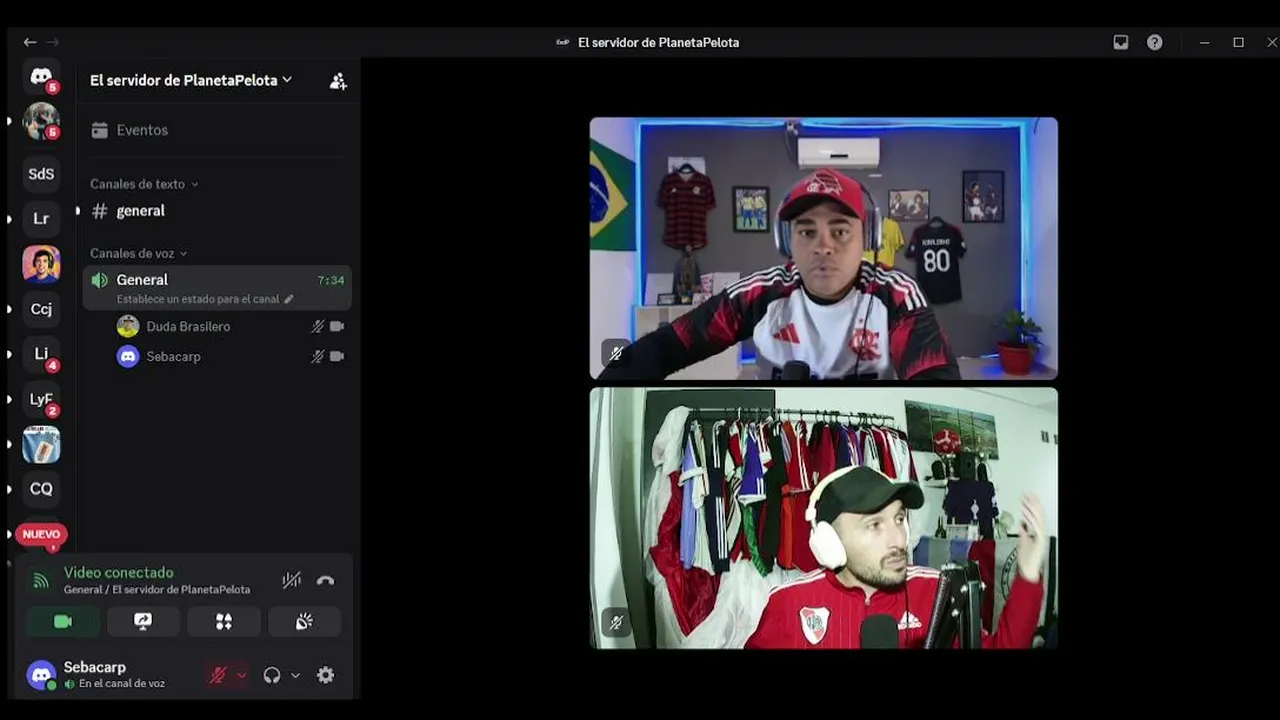Open the Li server
Image resolution: width=1280 pixels, height=720 pixels.
pyautogui.click(x=41, y=354)
